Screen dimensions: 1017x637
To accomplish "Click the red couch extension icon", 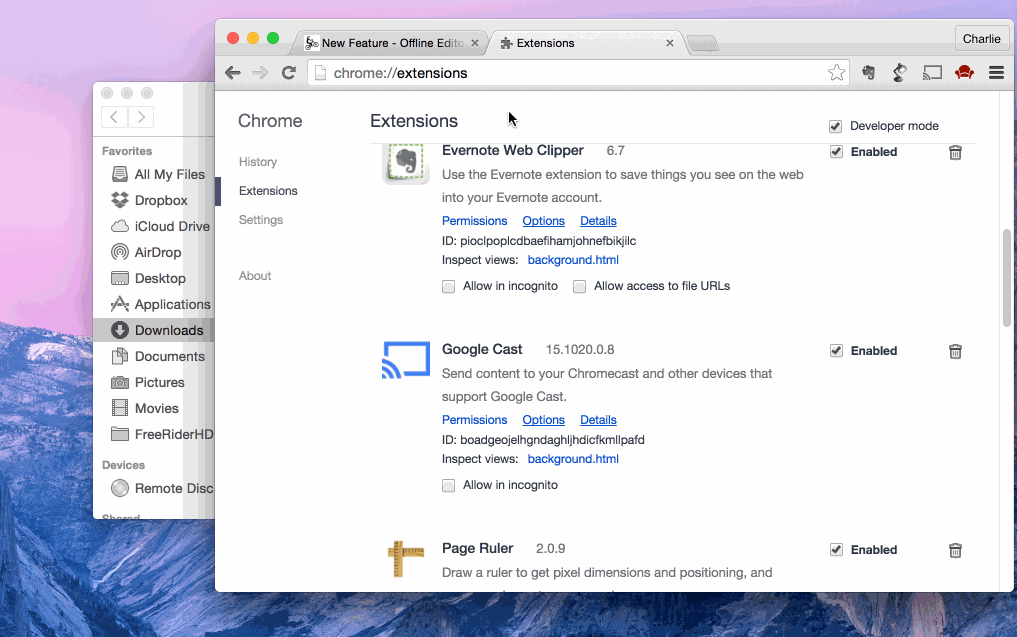I will pos(964,73).
